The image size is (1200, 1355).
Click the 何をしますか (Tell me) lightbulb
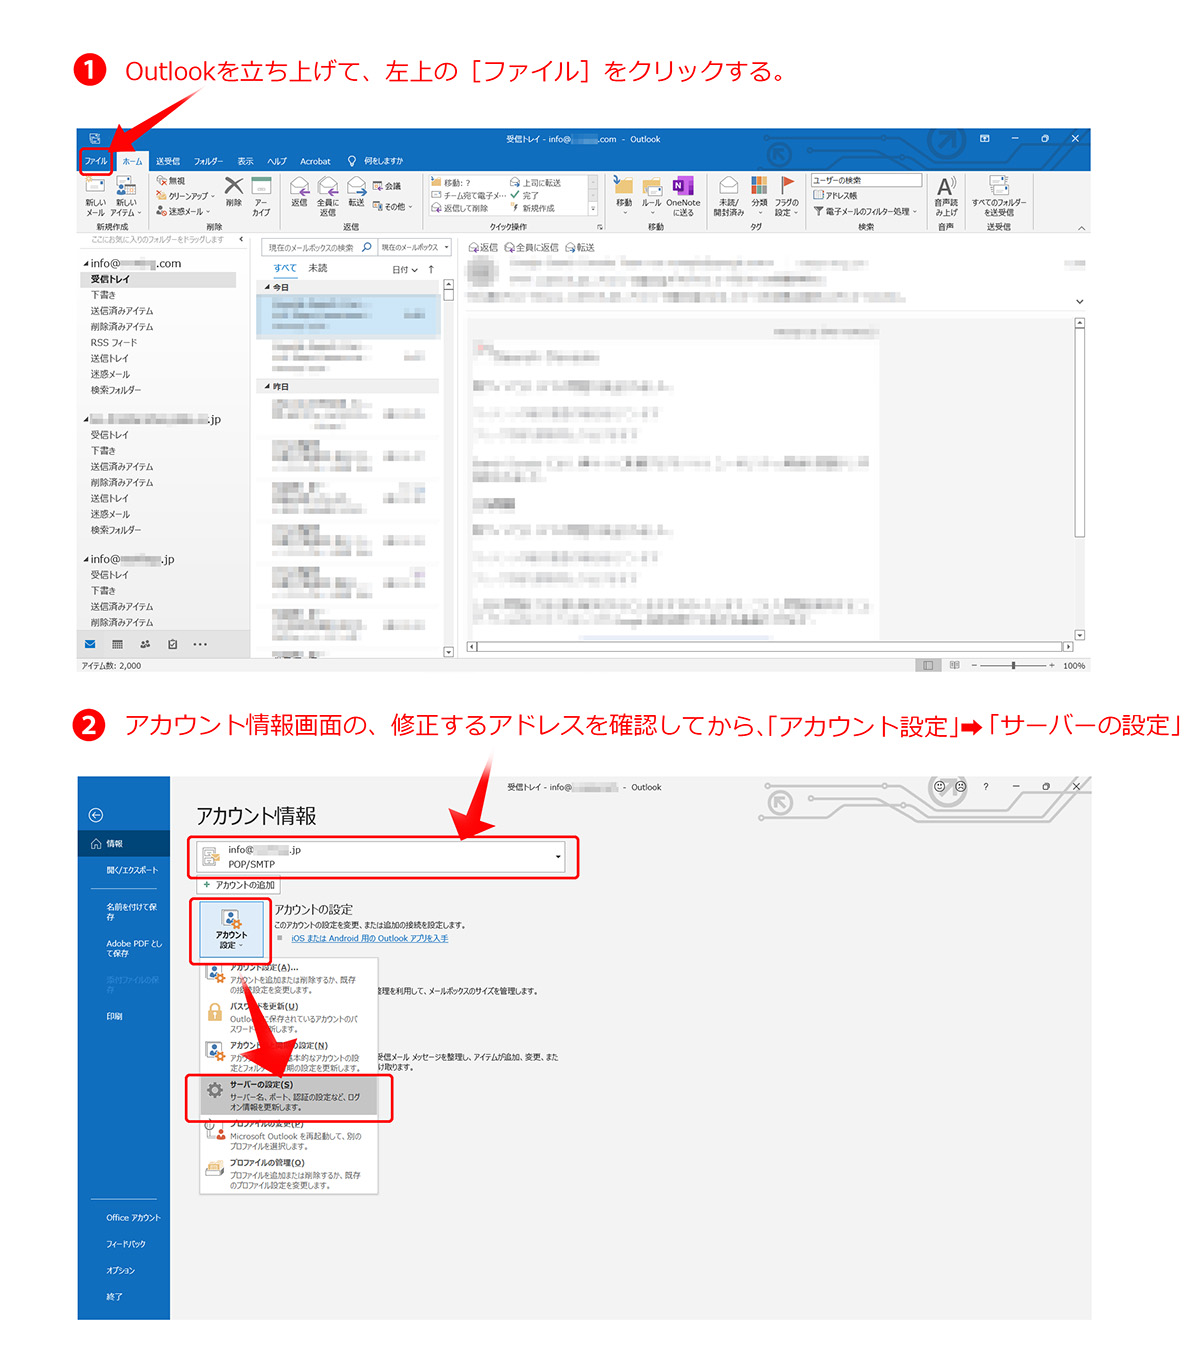[352, 161]
